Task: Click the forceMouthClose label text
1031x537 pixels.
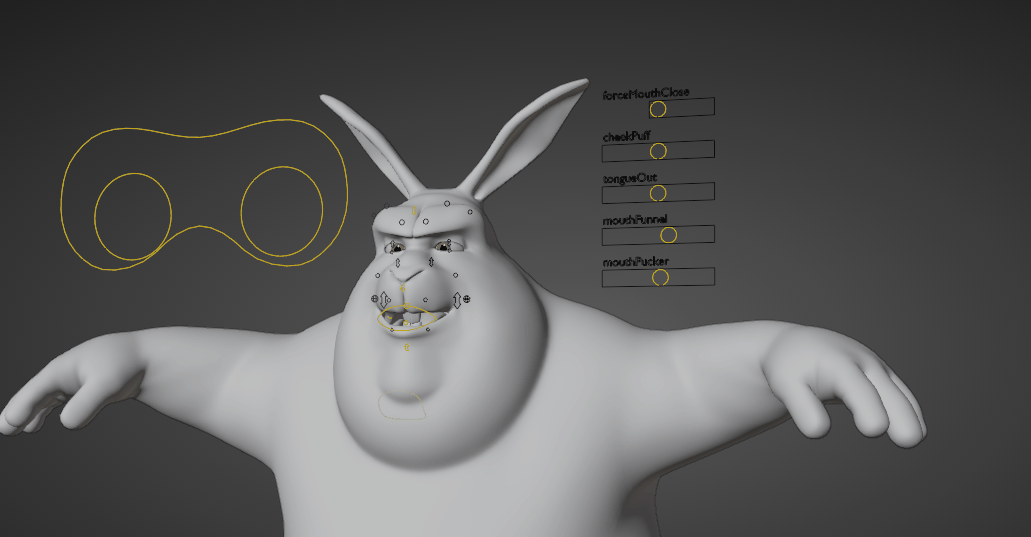Action: tap(645, 93)
